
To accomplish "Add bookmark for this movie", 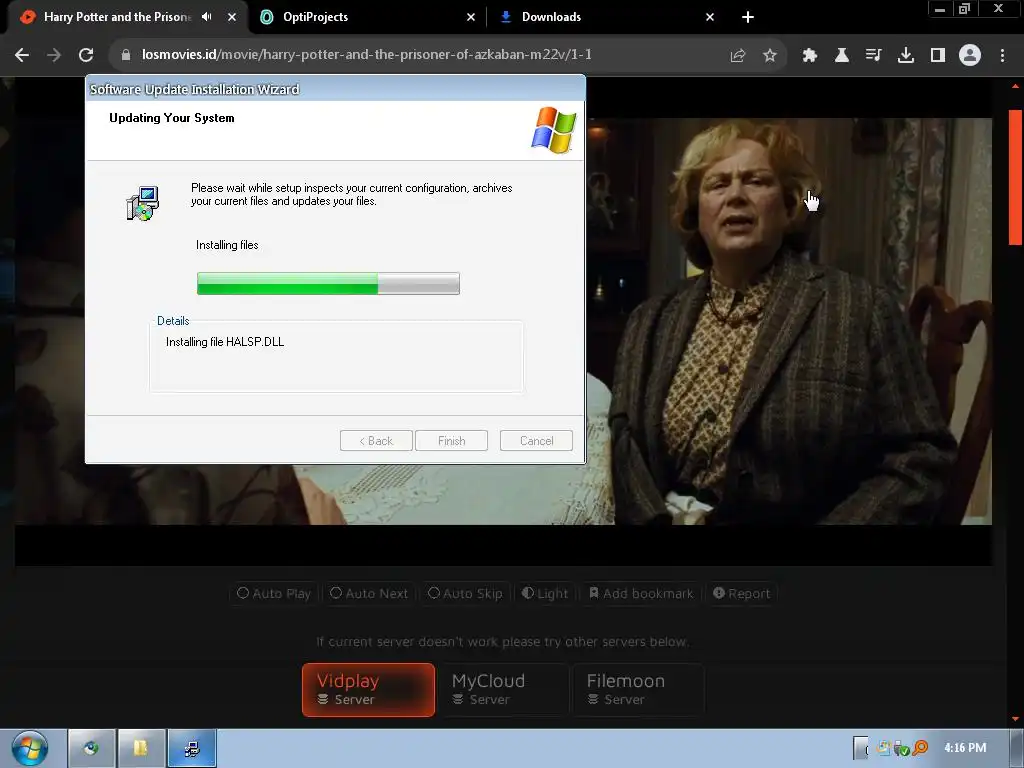I will [x=641, y=594].
